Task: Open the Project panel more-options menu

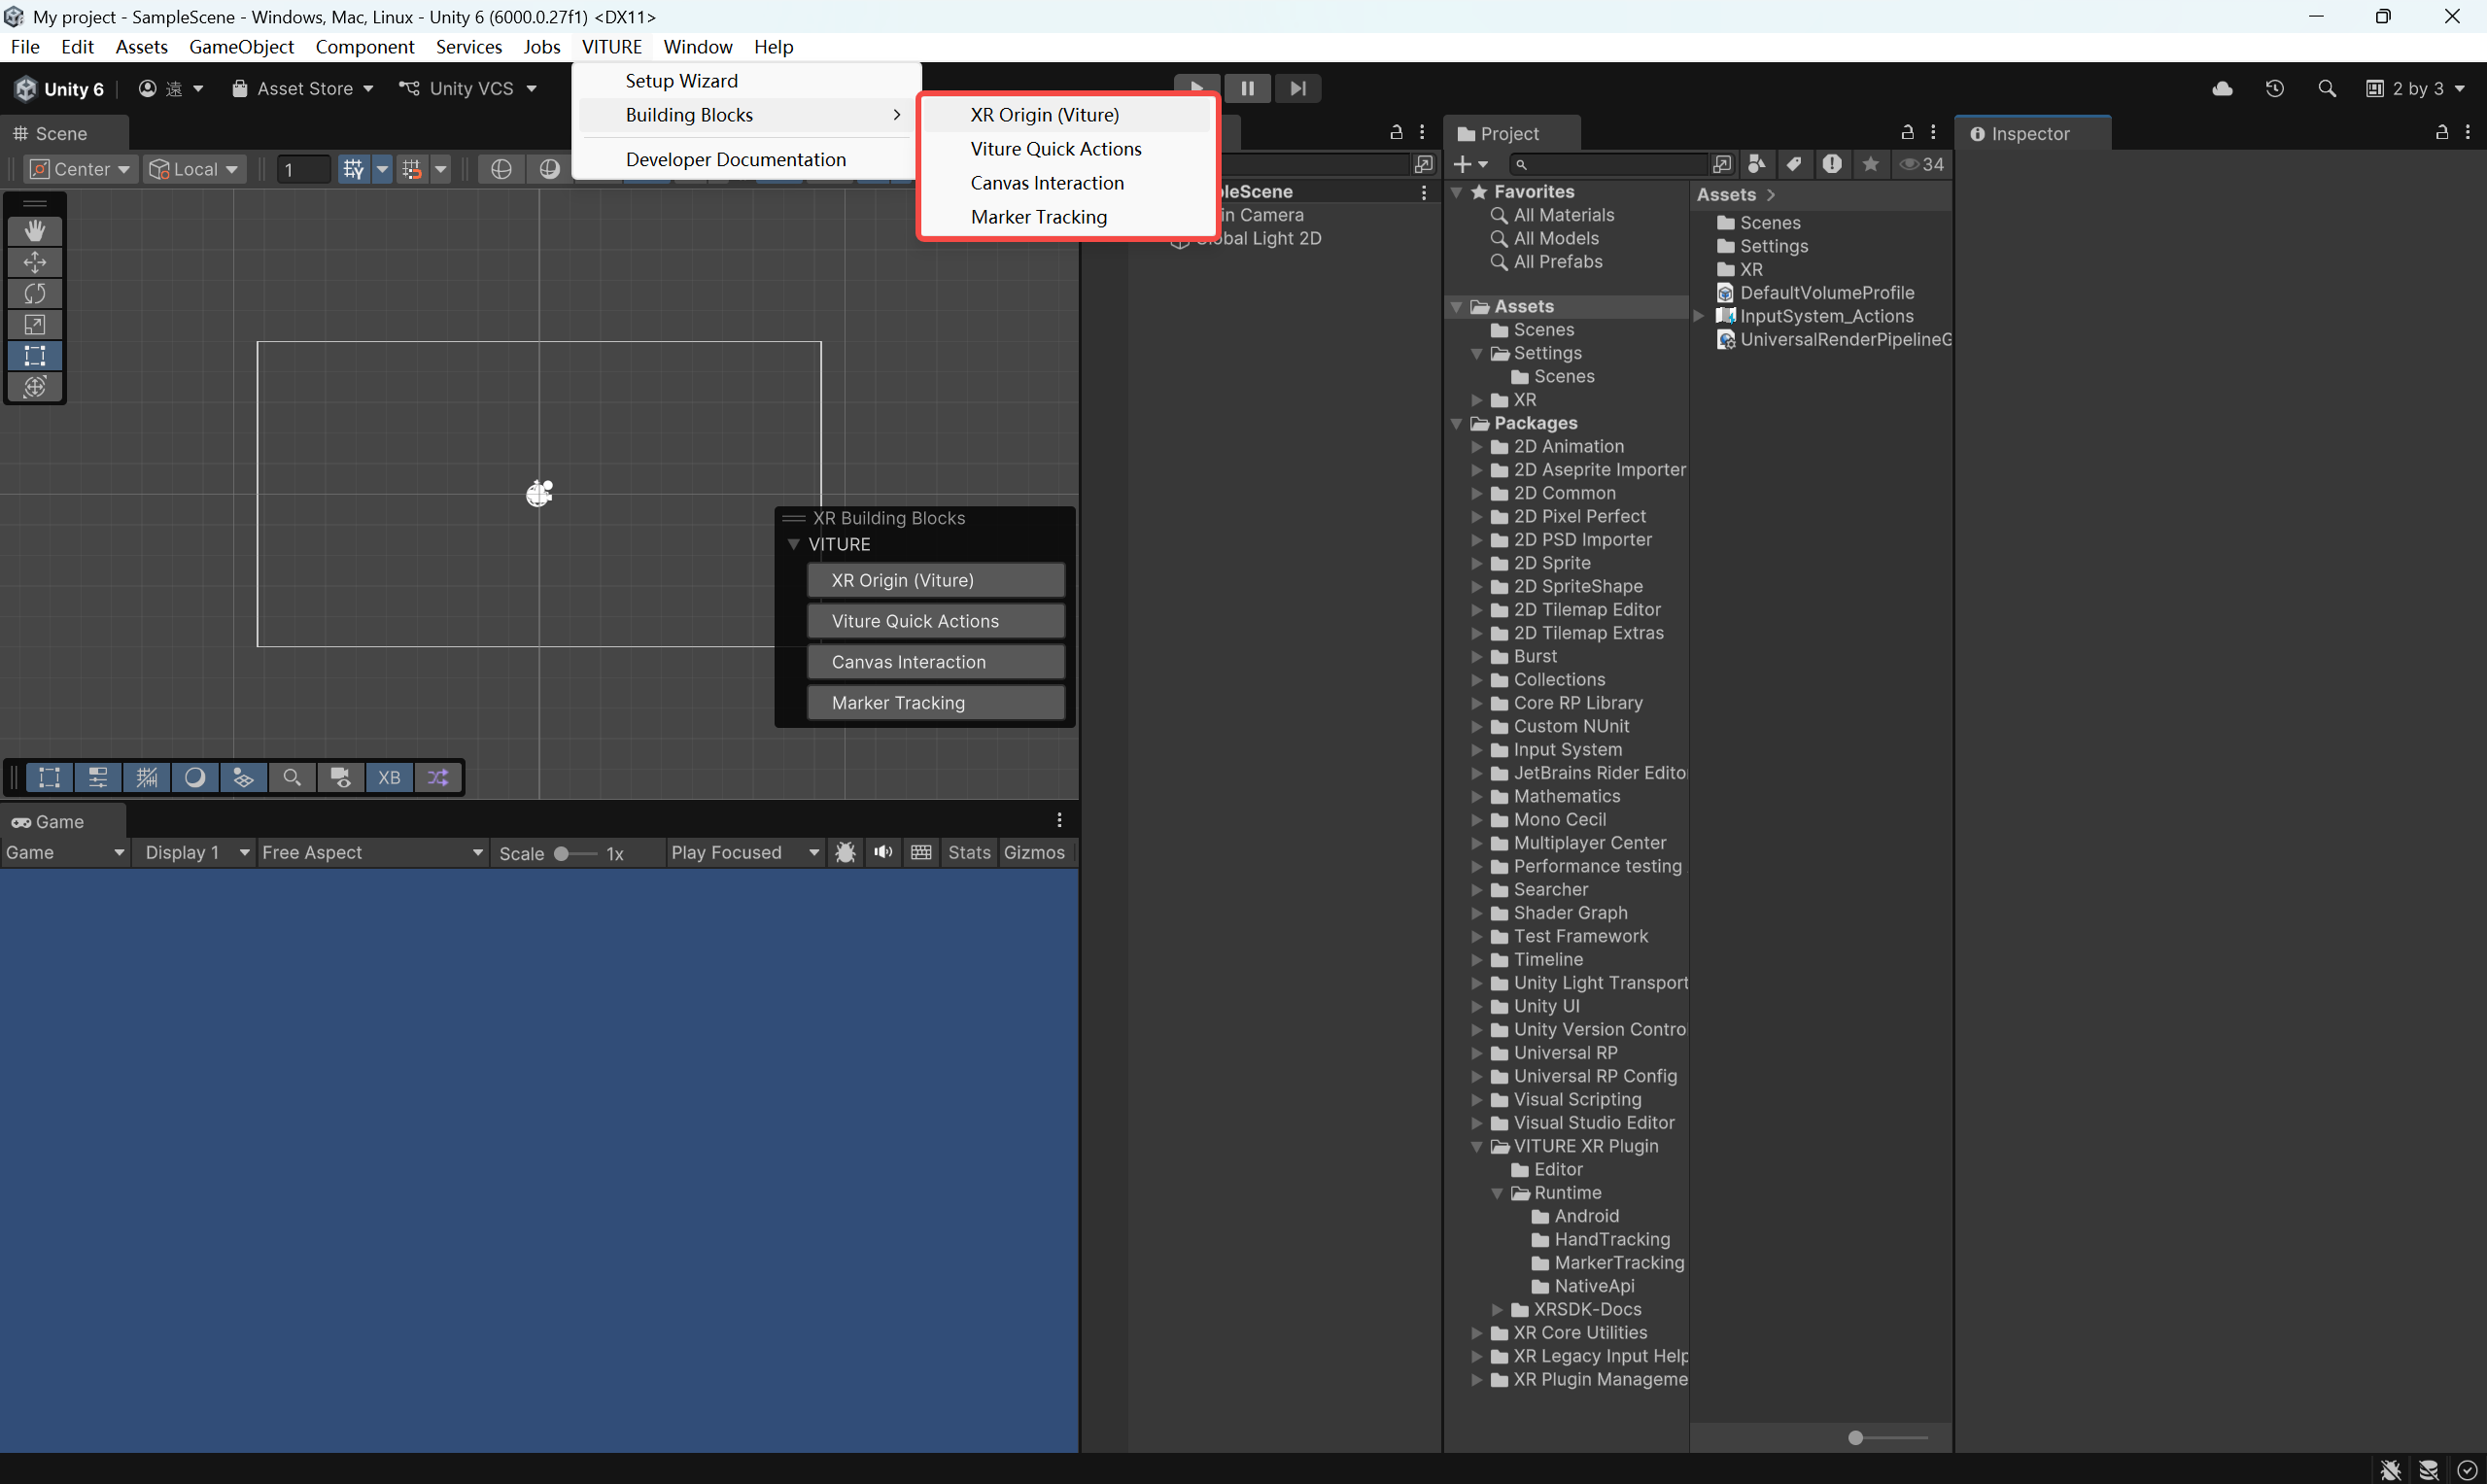Action: tap(1933, 132)
